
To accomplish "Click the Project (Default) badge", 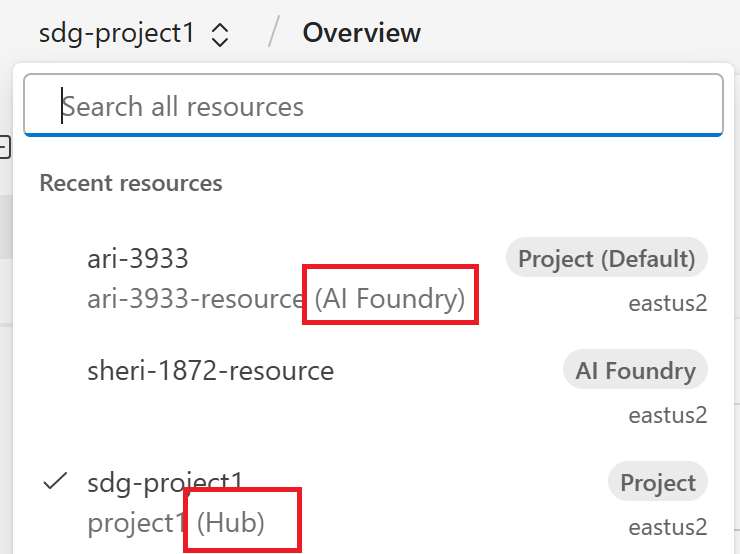I will (606, 259).
